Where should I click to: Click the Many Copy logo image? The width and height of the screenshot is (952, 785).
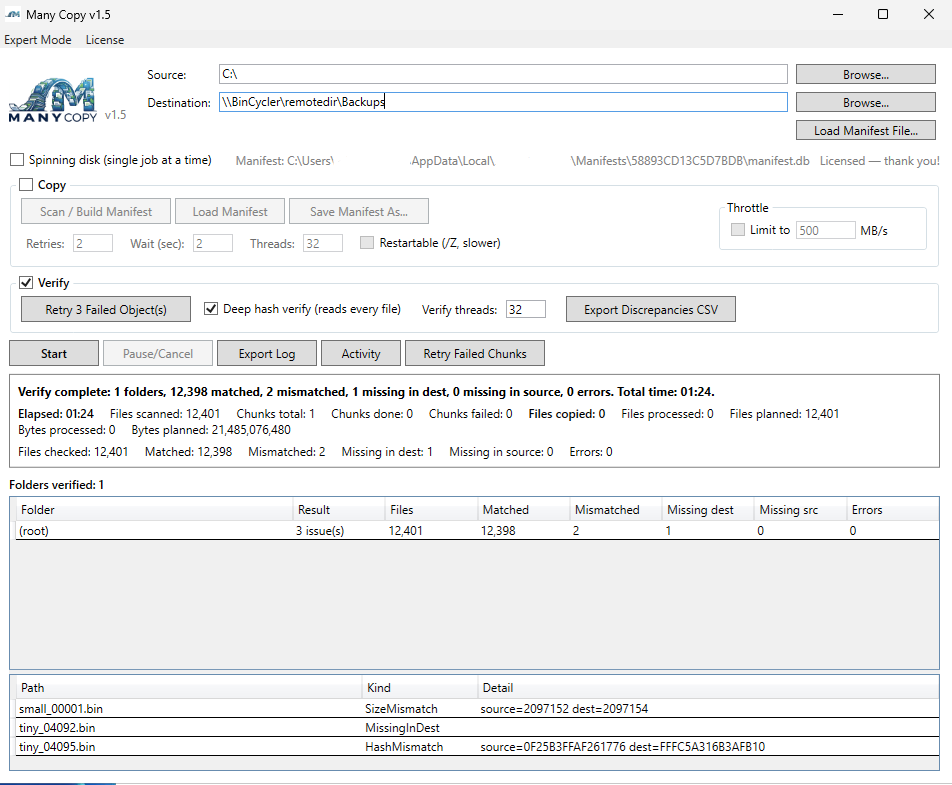pyautogui.click(x=53, y=100)
